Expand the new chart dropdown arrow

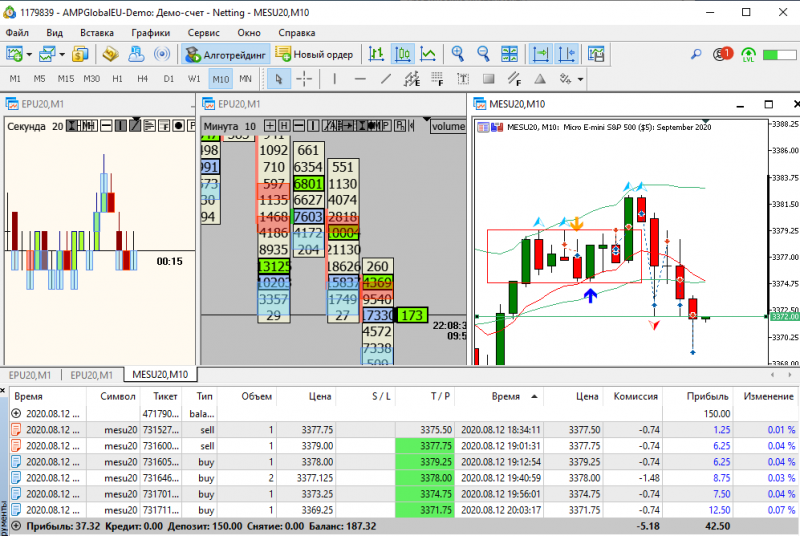[29, 55]
